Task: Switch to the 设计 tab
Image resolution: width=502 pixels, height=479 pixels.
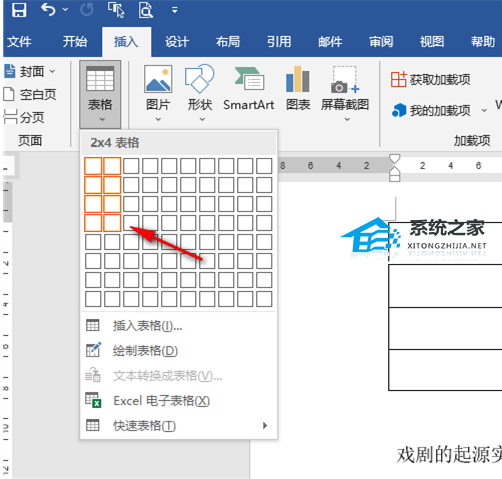Action: click(177, 42)
